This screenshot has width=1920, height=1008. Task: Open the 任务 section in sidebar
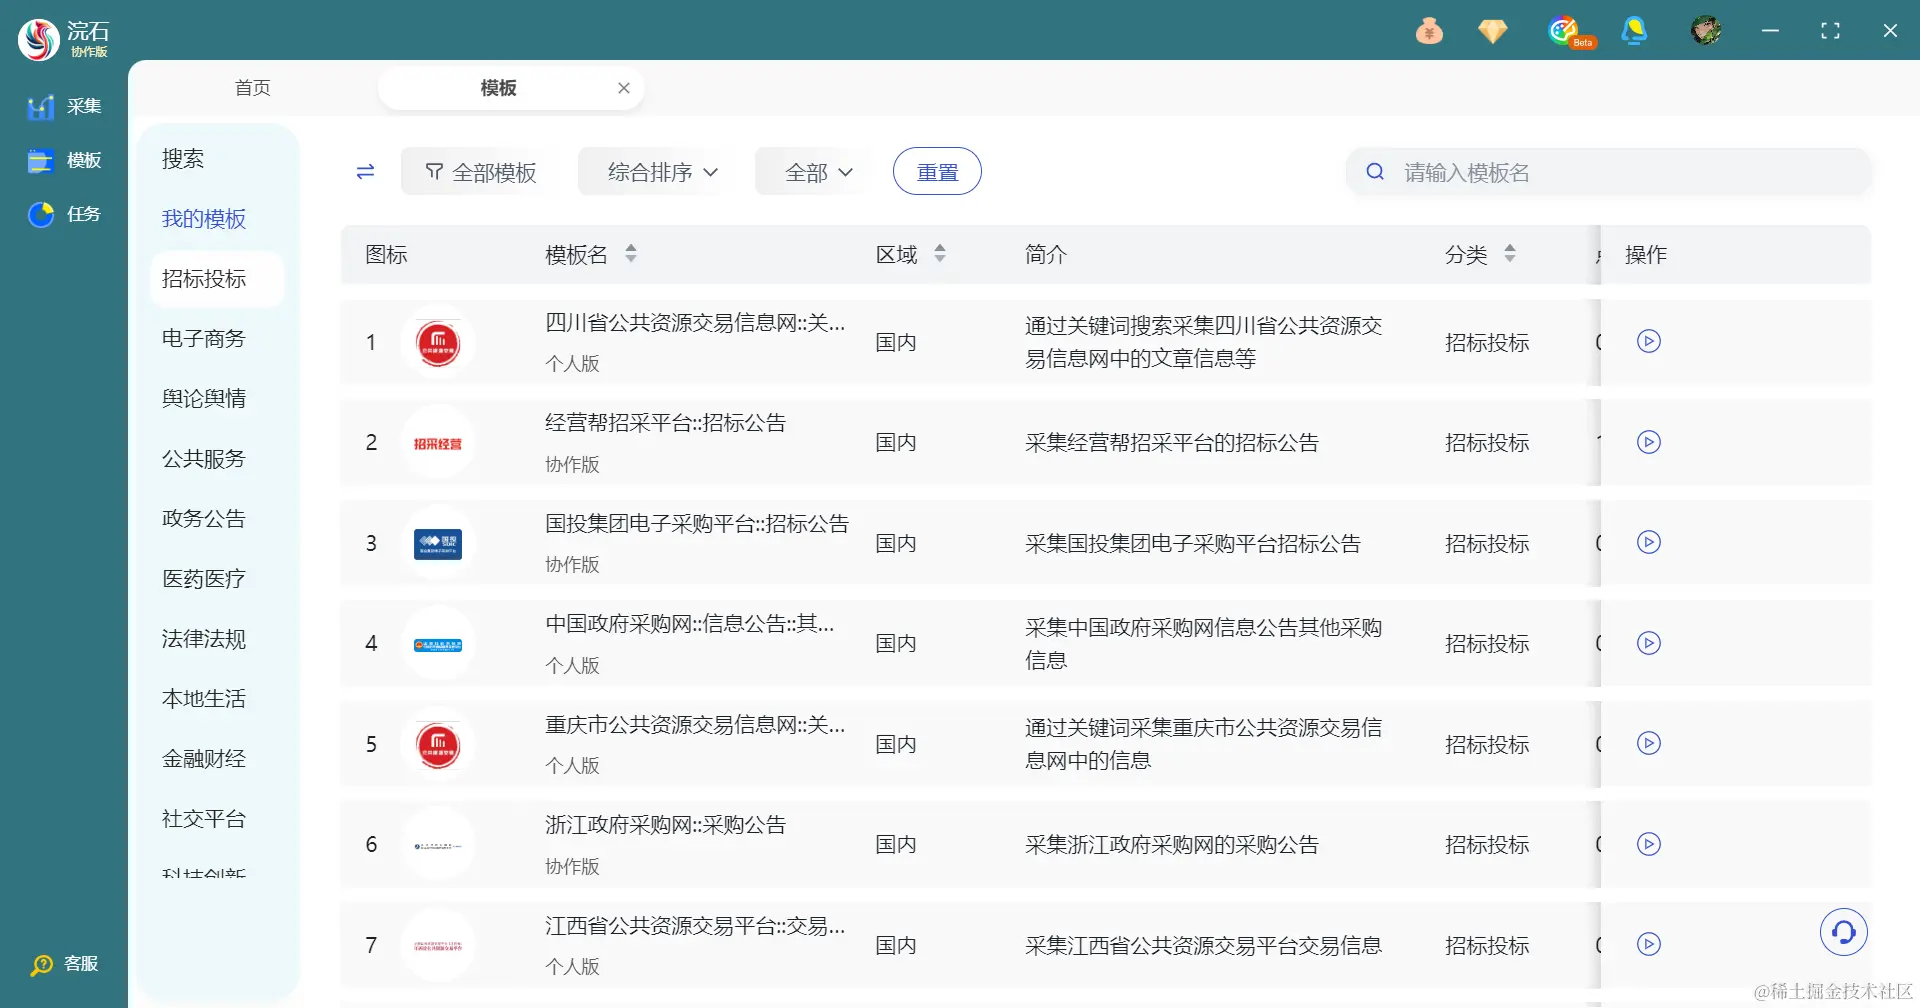(x=64, y=214)
